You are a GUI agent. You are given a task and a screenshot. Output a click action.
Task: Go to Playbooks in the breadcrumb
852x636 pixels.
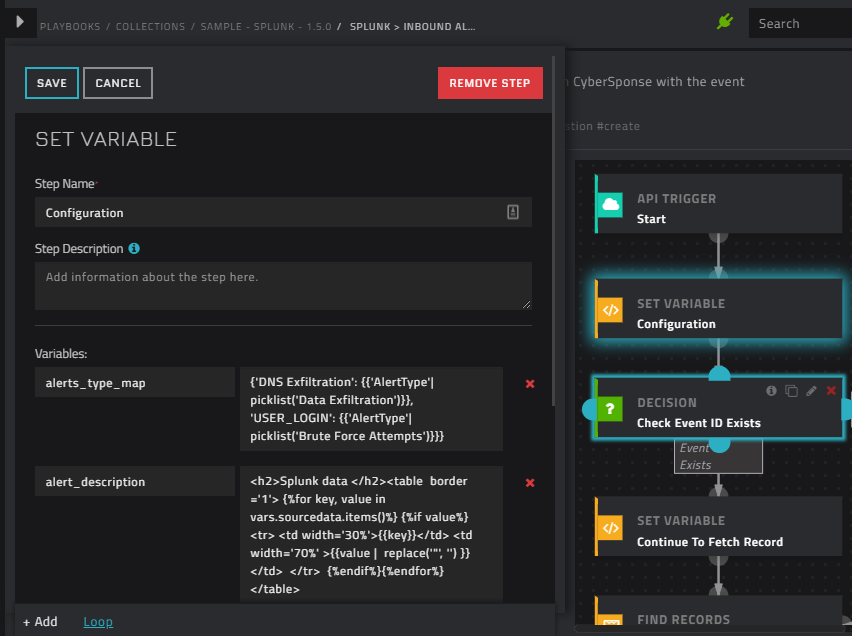point(70,27)
